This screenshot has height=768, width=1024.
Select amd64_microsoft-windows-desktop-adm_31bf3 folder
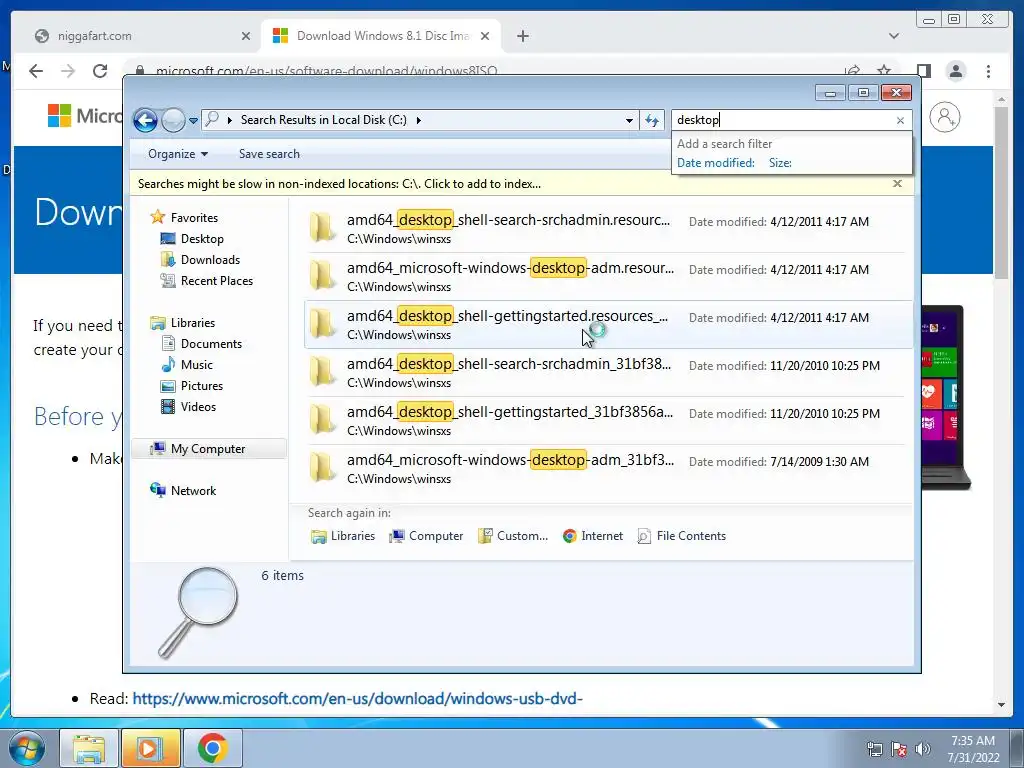[x=607, y=468]
